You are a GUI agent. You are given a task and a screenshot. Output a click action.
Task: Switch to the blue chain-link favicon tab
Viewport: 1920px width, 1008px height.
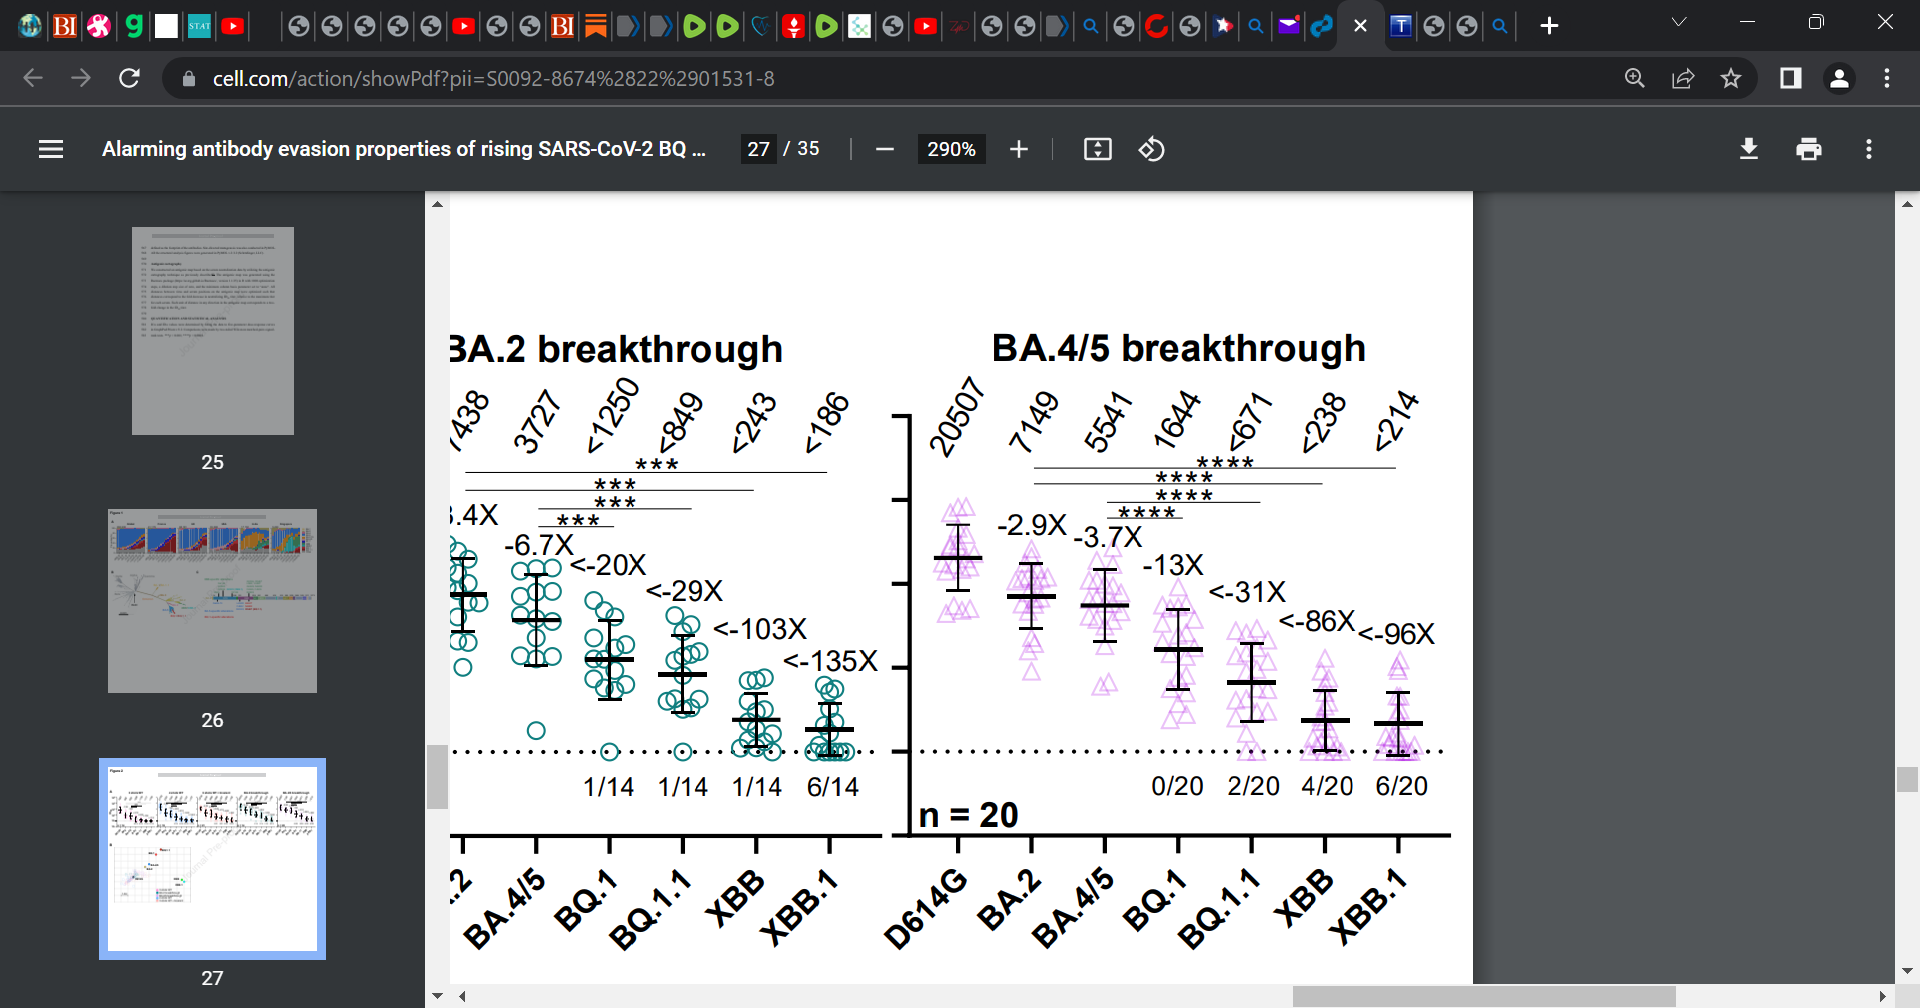(1321, 26)
